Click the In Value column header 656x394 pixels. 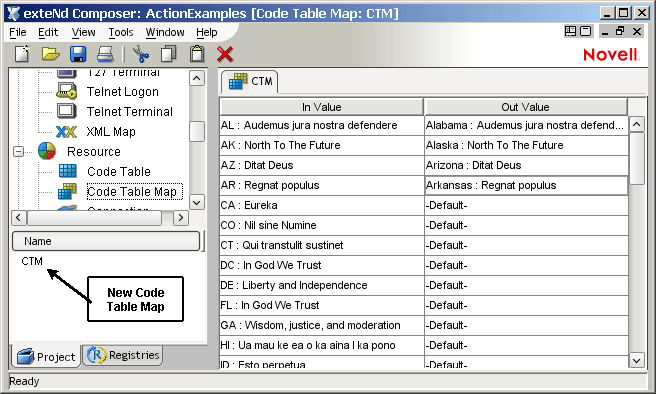tap(321, 107)
